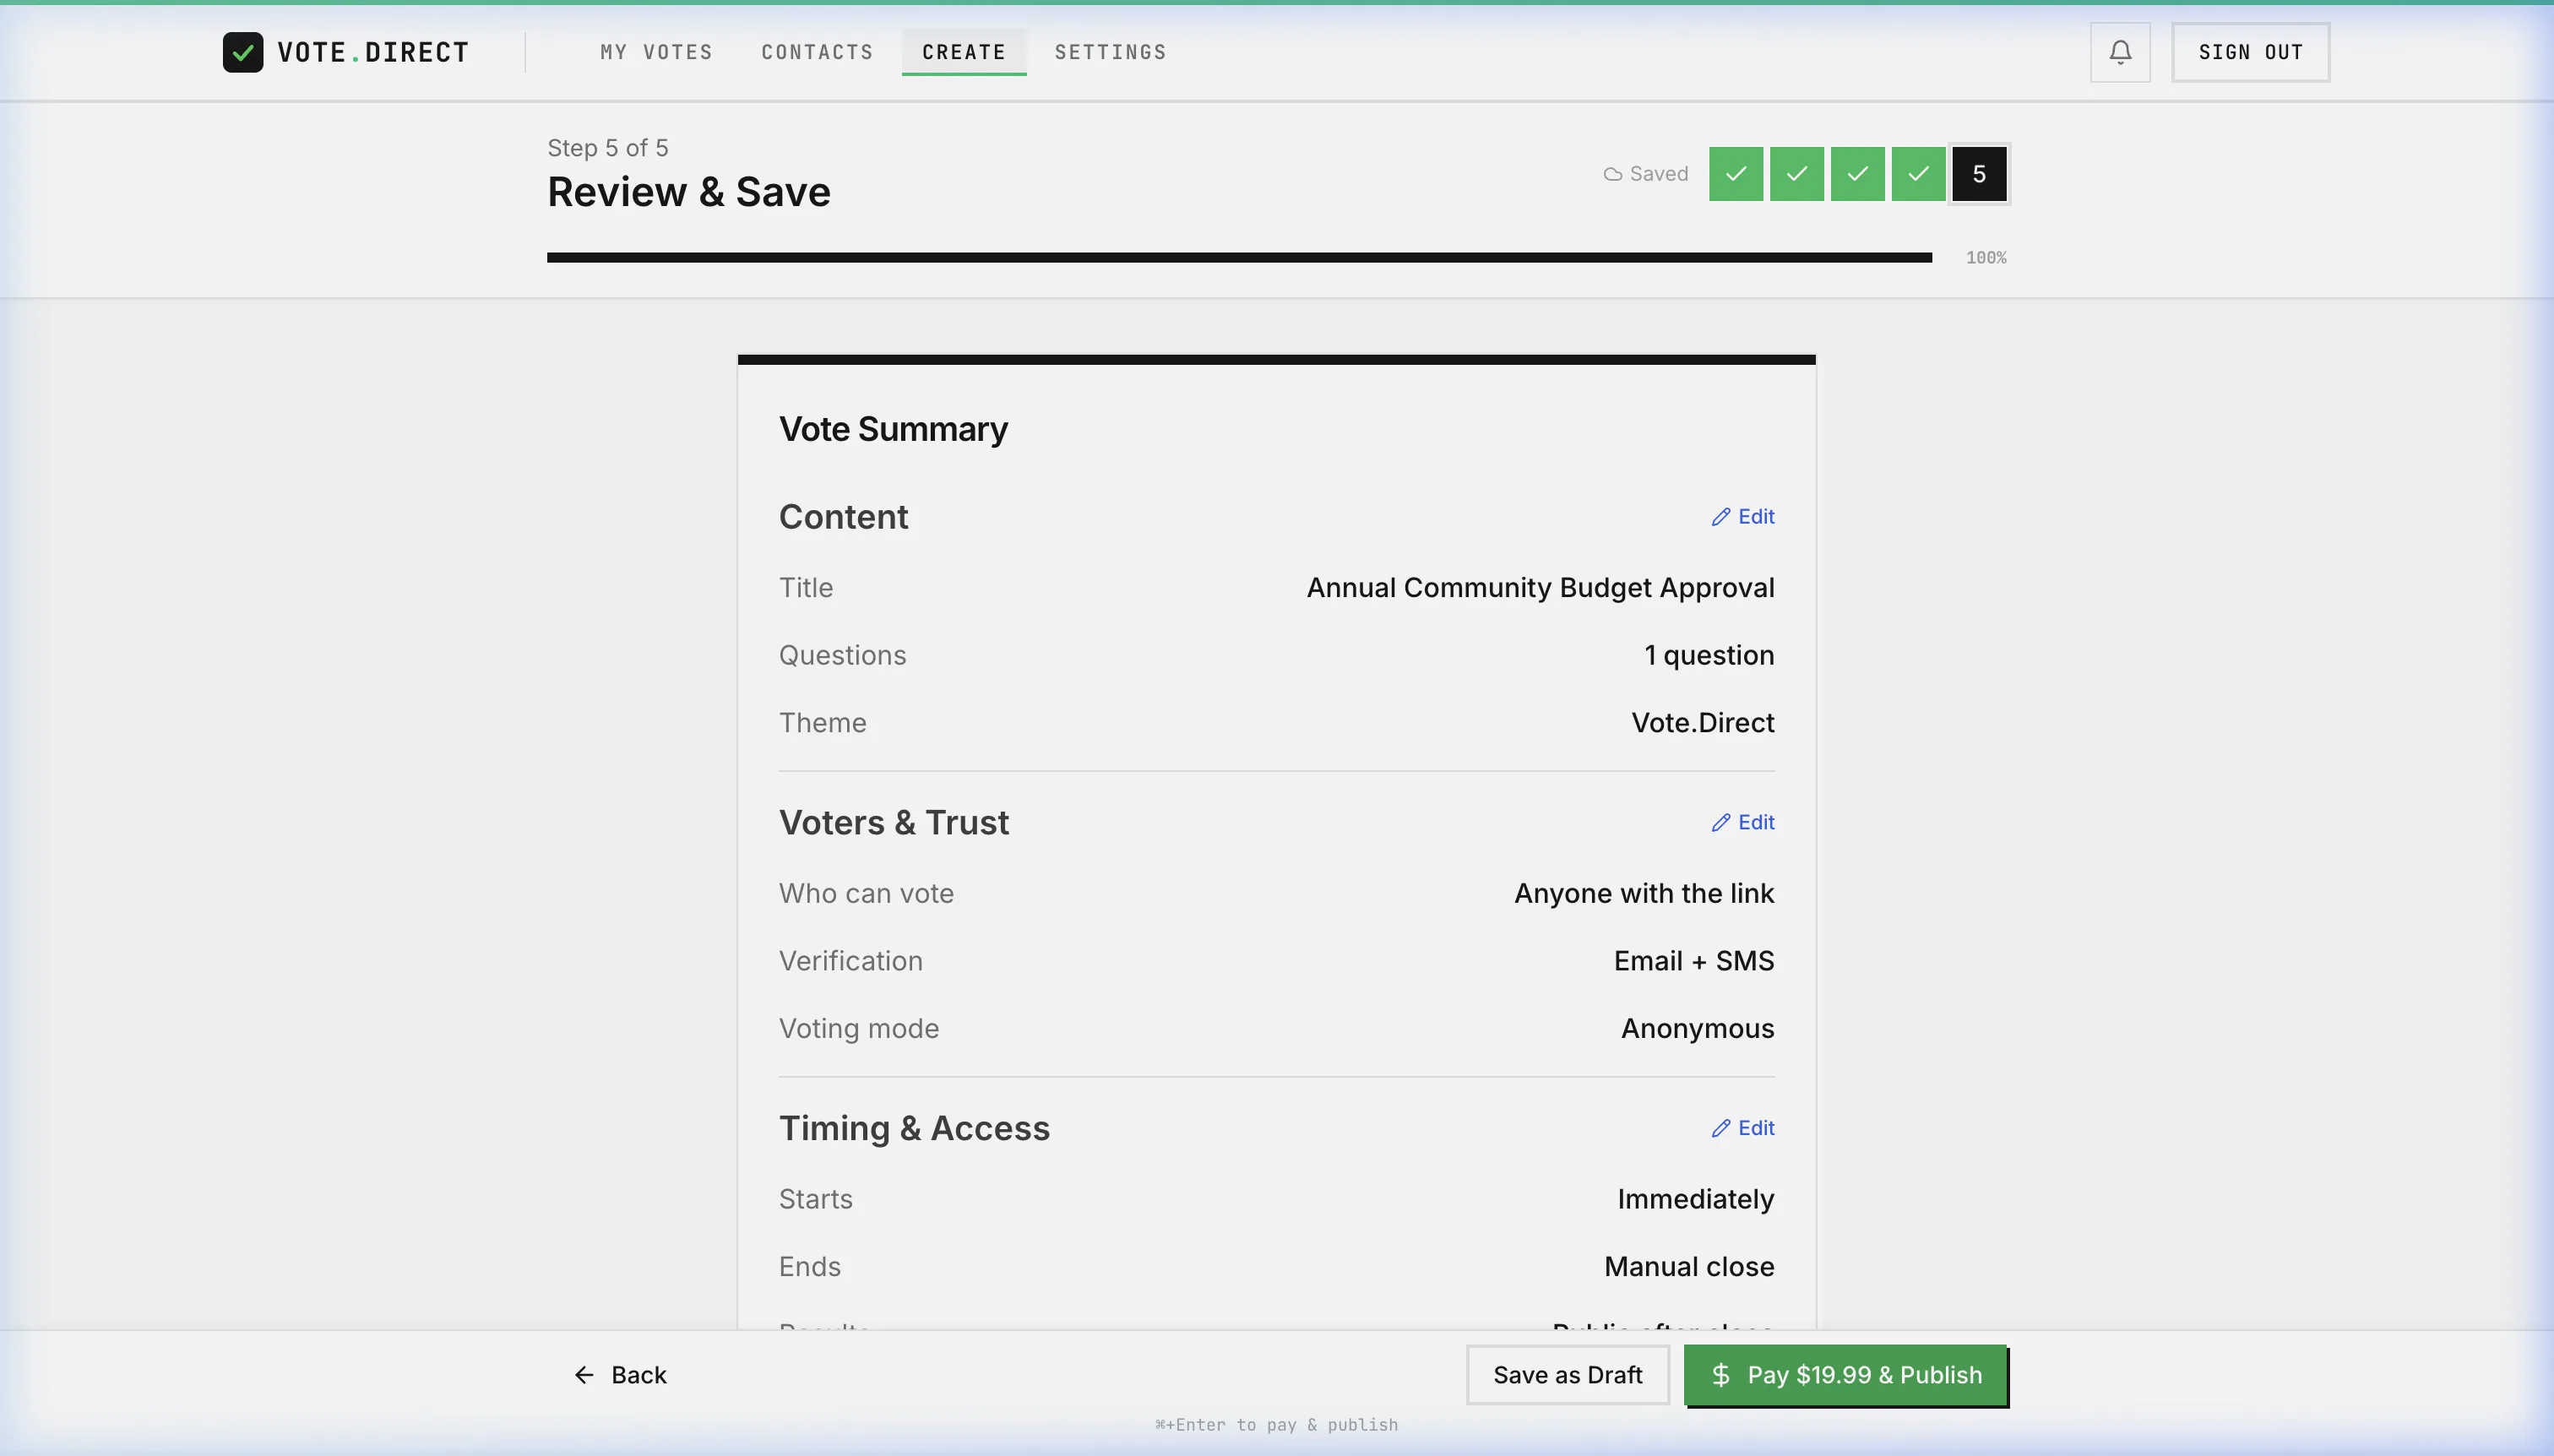The width and height of the screenshot is (2554, 1456).
Task: Select the current step 5 indicator
Action: (x=1979, y=174)
